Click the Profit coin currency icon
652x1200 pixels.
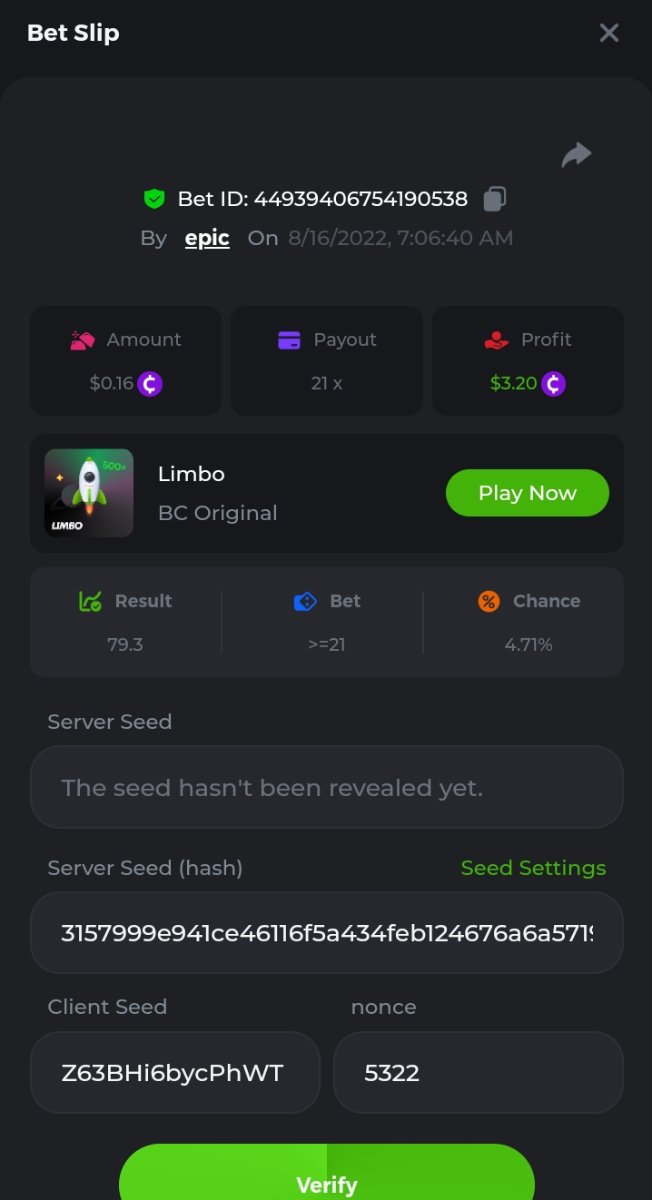tap(553, 383)
